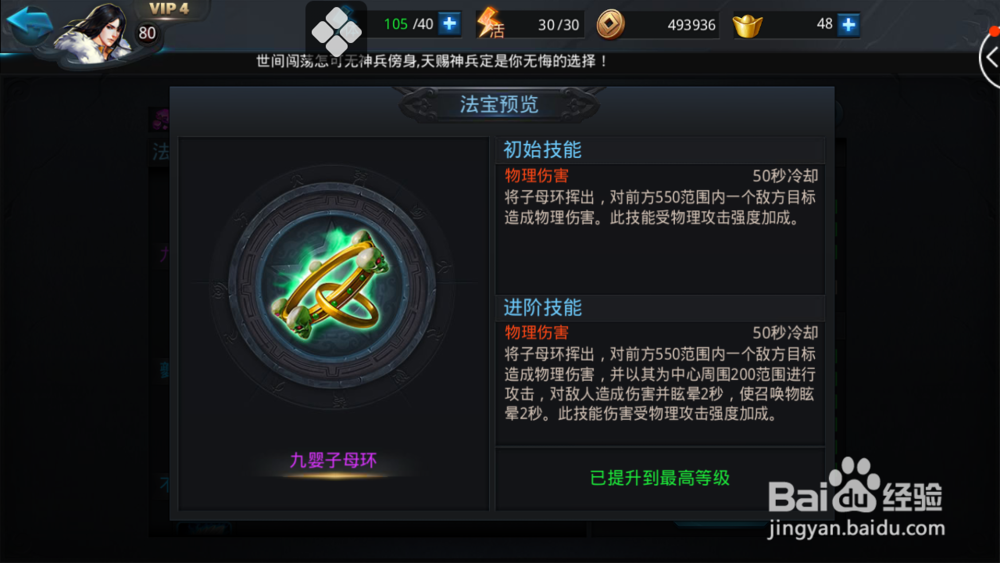Click the four-diamond virtual pad icon
The height and width of the screenshot is (563, 1000).
(x=336, y=31)
